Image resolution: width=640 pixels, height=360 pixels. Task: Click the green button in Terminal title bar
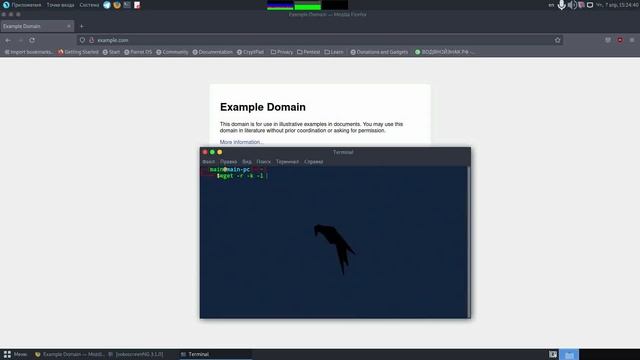(x=212, y=152)
